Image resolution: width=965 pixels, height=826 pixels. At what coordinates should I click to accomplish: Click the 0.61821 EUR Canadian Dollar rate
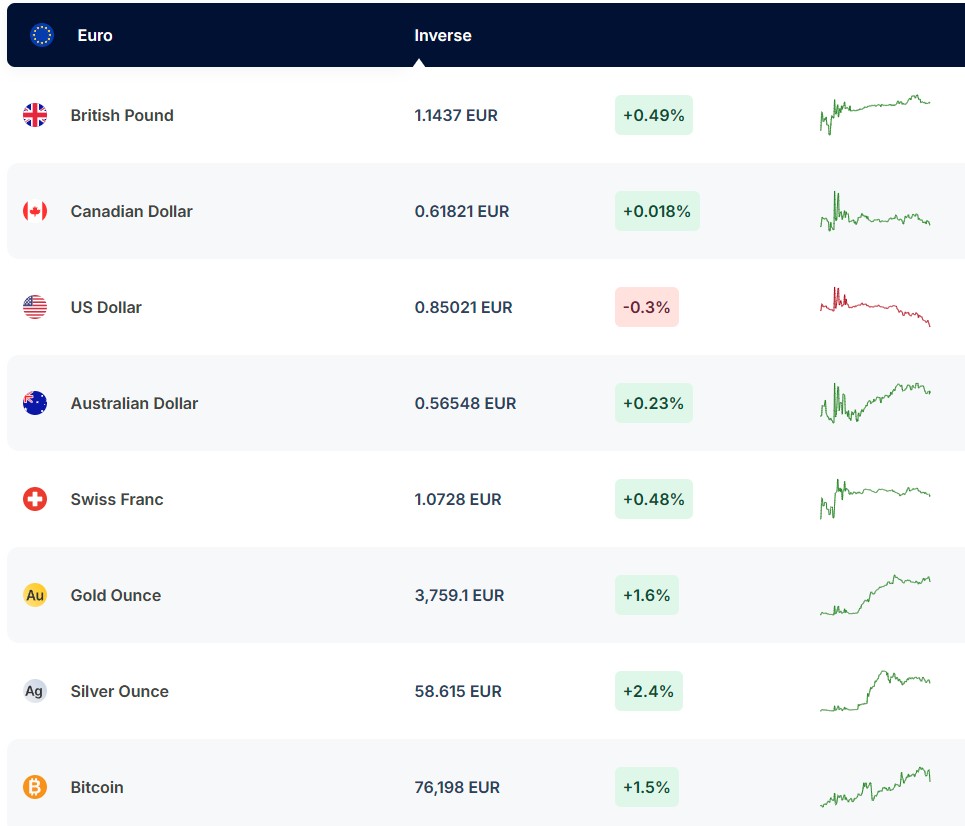[x=462, y=211]
